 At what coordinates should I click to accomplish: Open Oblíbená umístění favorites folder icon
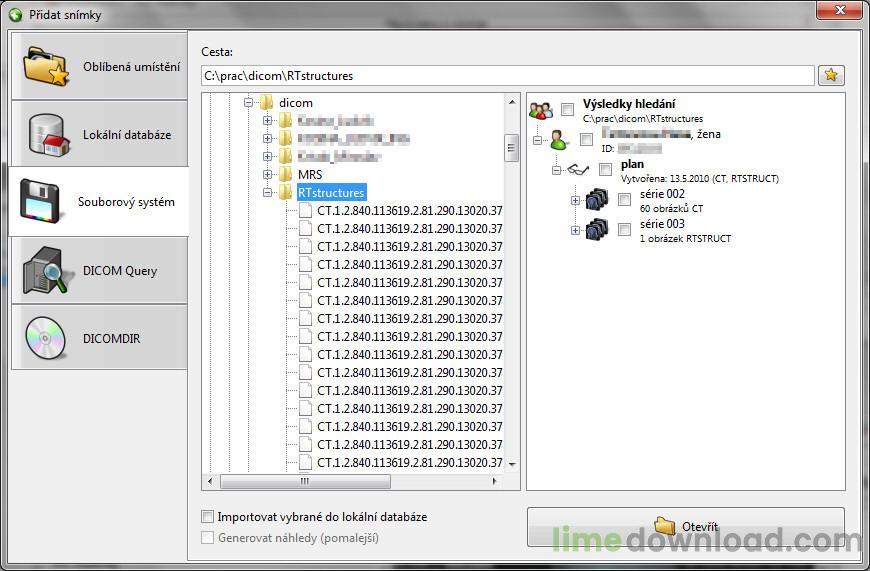[x=45, y=67]
